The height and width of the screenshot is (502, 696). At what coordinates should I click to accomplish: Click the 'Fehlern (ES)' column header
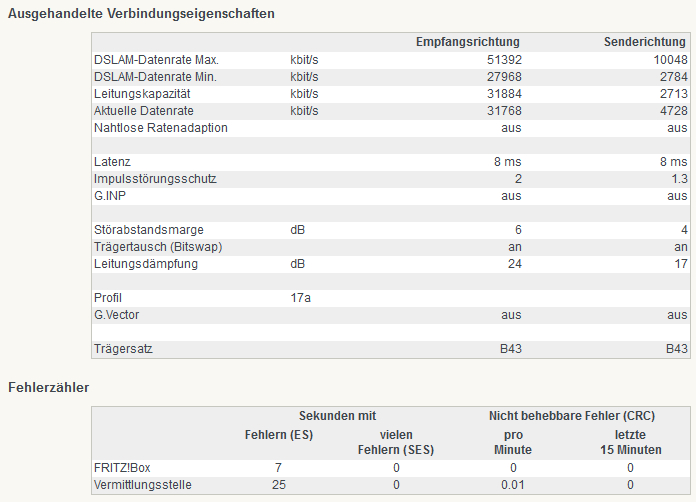point(279,435)
